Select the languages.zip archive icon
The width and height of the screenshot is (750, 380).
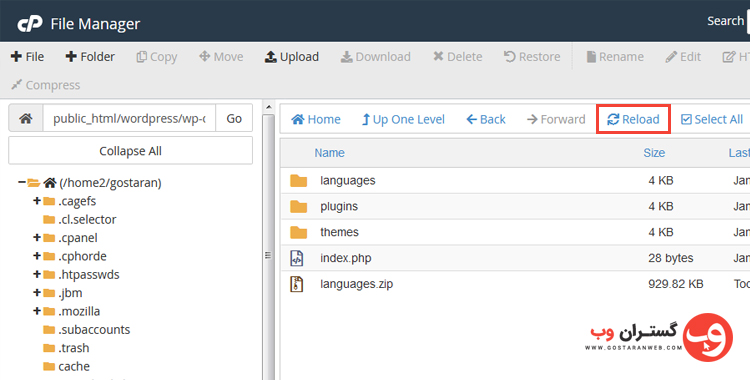pyautogui.click(x=297, y=284)
